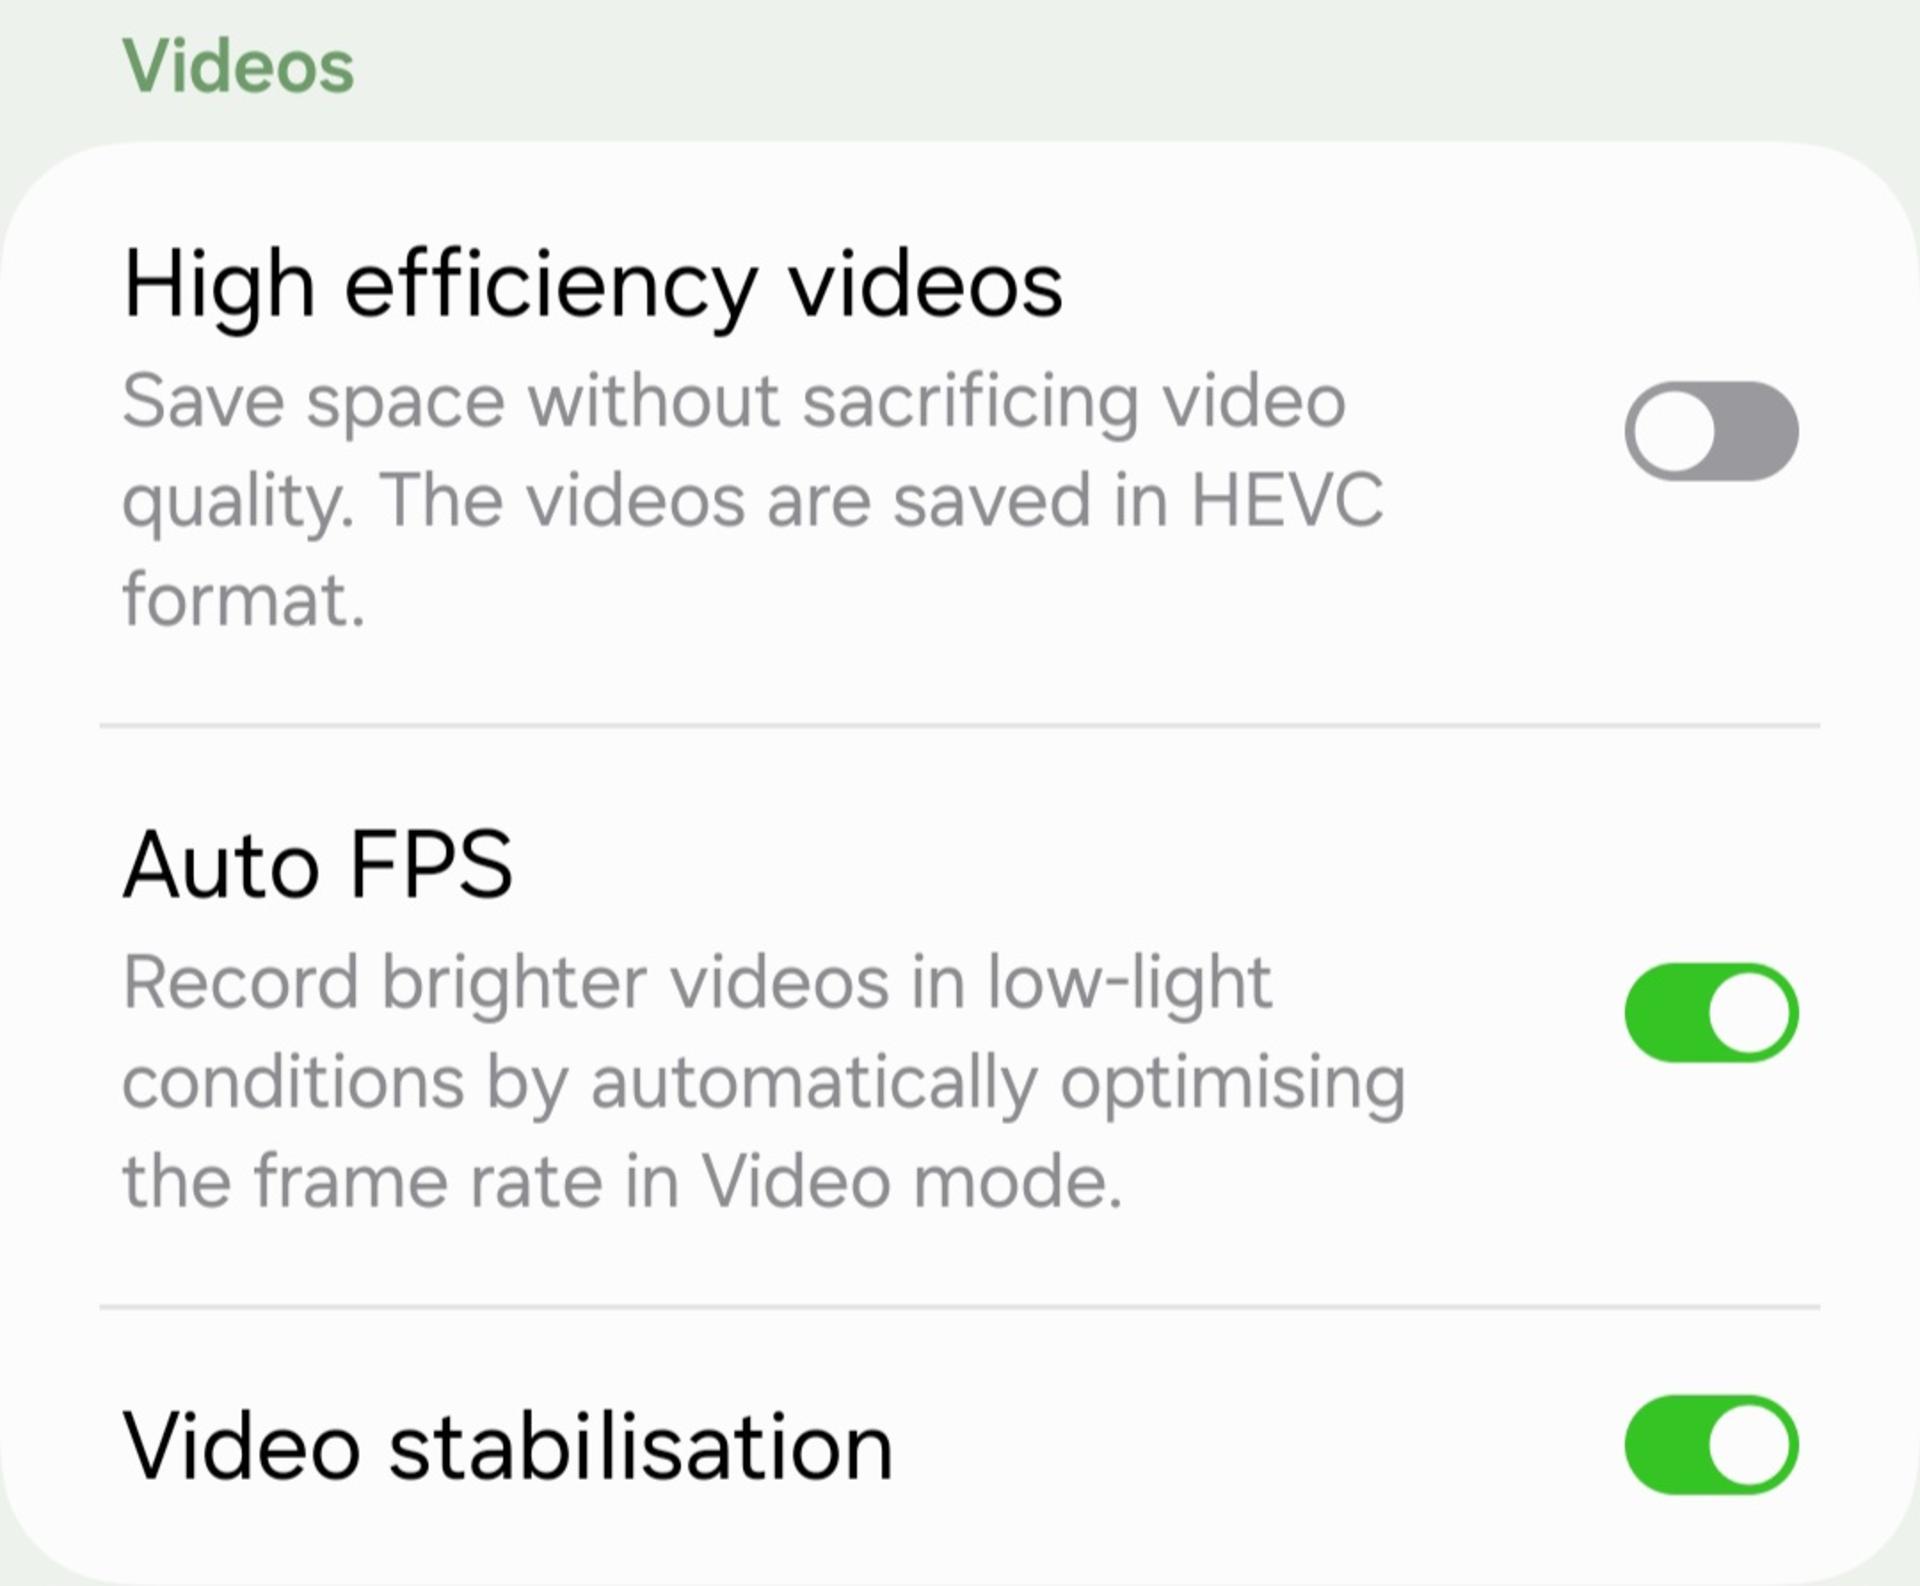Disable the Video stabilisation toggle

(1711, 1445)
